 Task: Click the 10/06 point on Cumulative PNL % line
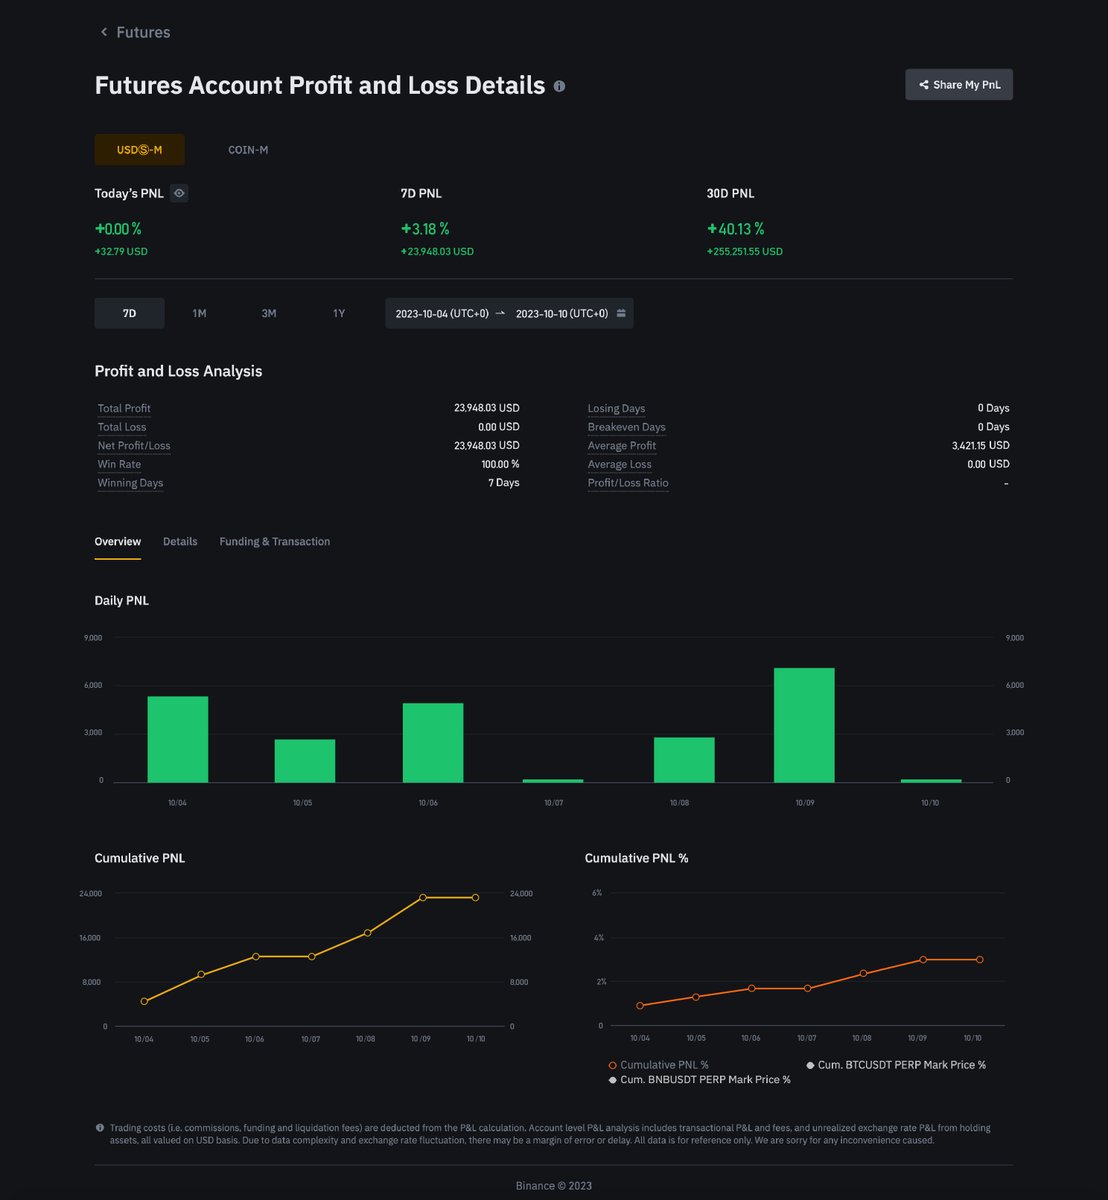point(751,988)
